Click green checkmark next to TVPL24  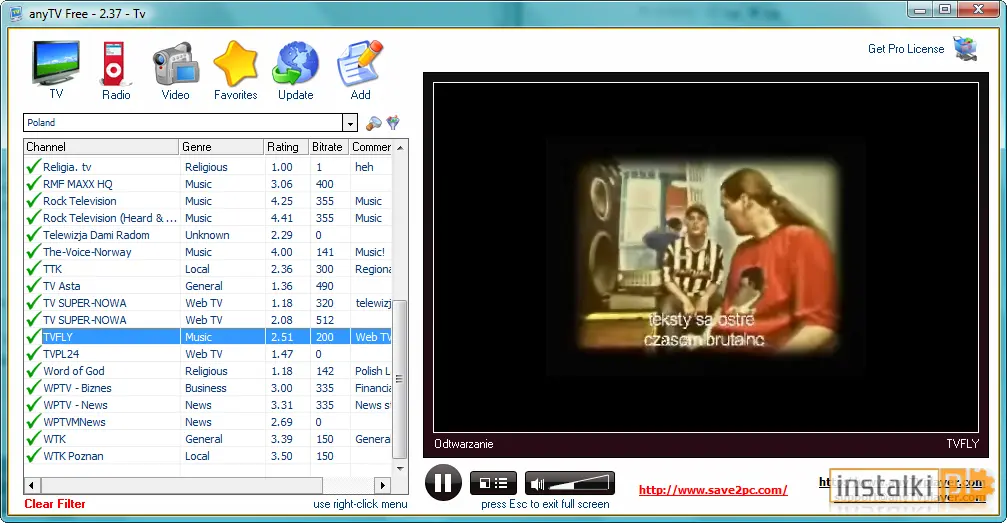tap(33, 354)
